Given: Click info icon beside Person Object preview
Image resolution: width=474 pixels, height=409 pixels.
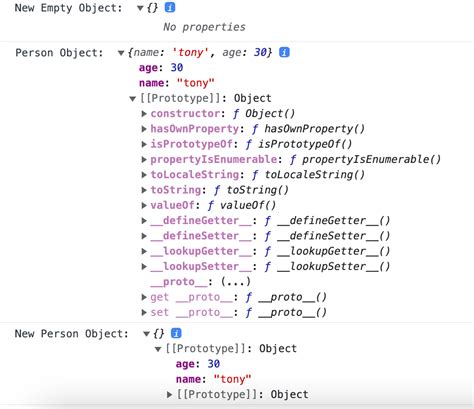Looking at the screenshot, I should tap(284, 52).
